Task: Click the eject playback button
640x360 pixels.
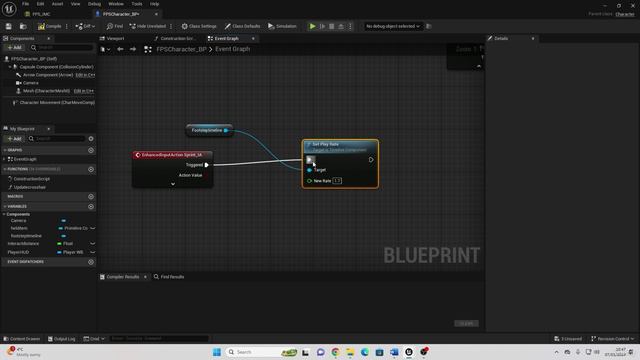Action: click(x=341, y=26)
